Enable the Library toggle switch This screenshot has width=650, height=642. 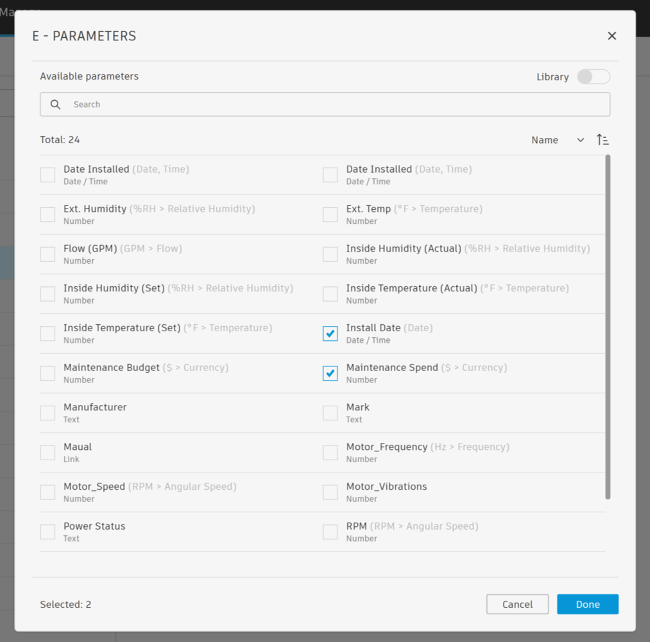pos(593,77)
